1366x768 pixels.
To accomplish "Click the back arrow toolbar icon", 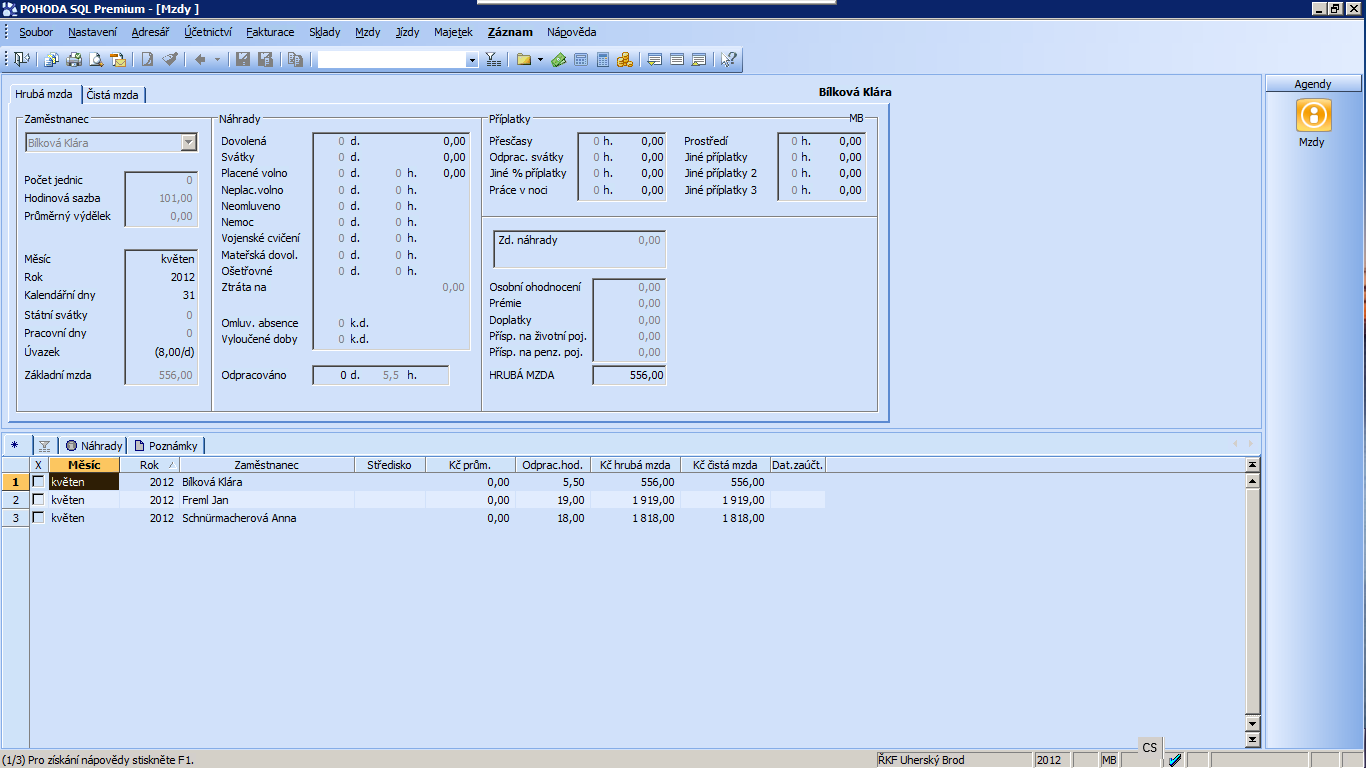I will point(199,60).
